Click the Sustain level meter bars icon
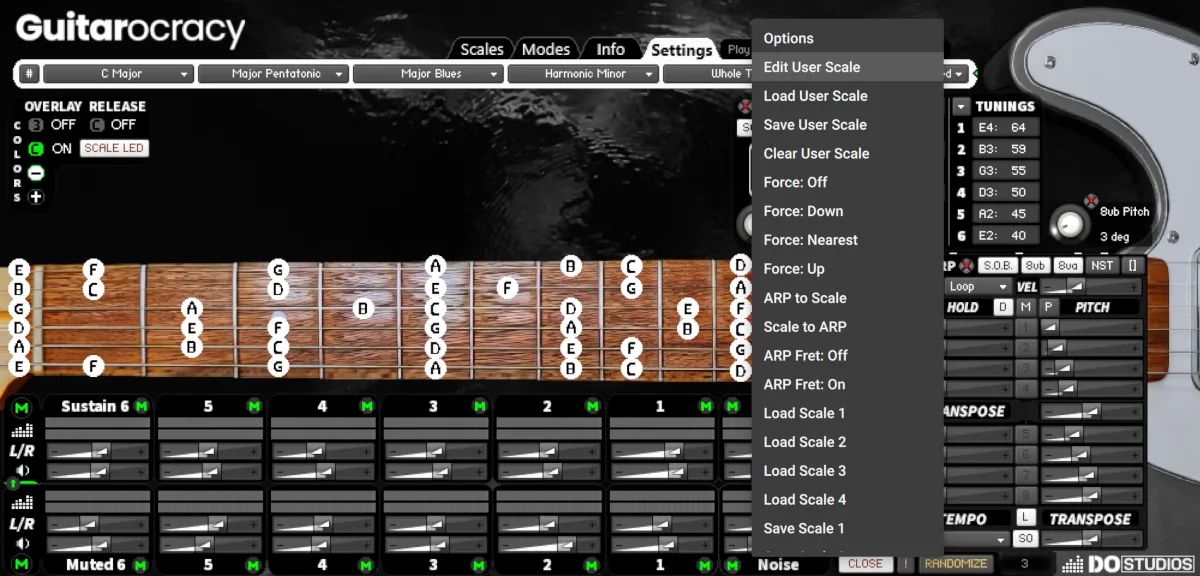 tap(22, 430)
